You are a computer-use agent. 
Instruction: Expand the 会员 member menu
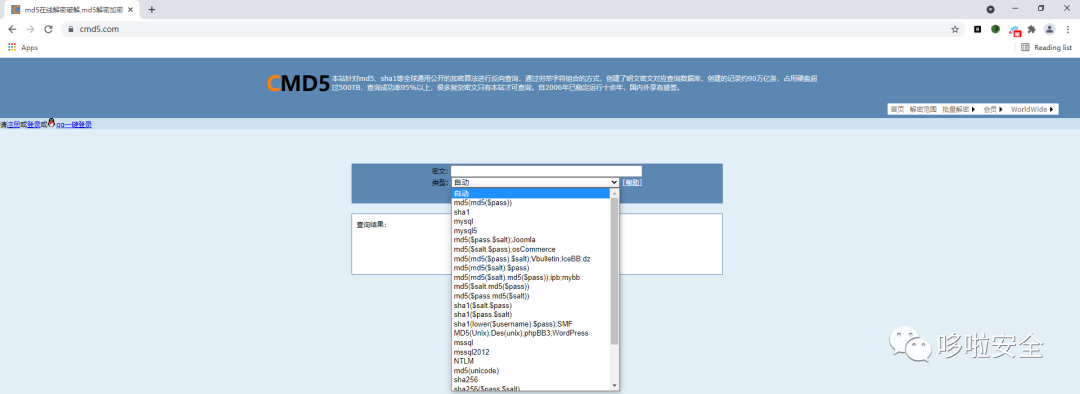tap(993, 110)
